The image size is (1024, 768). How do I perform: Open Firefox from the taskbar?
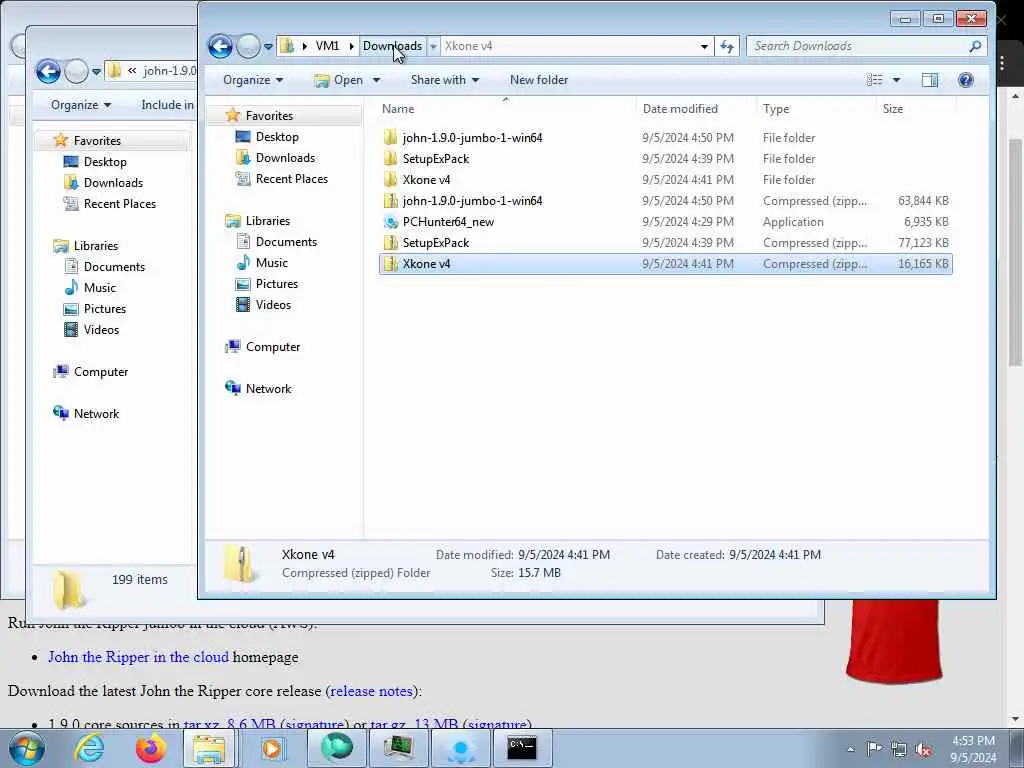[150, 748]
